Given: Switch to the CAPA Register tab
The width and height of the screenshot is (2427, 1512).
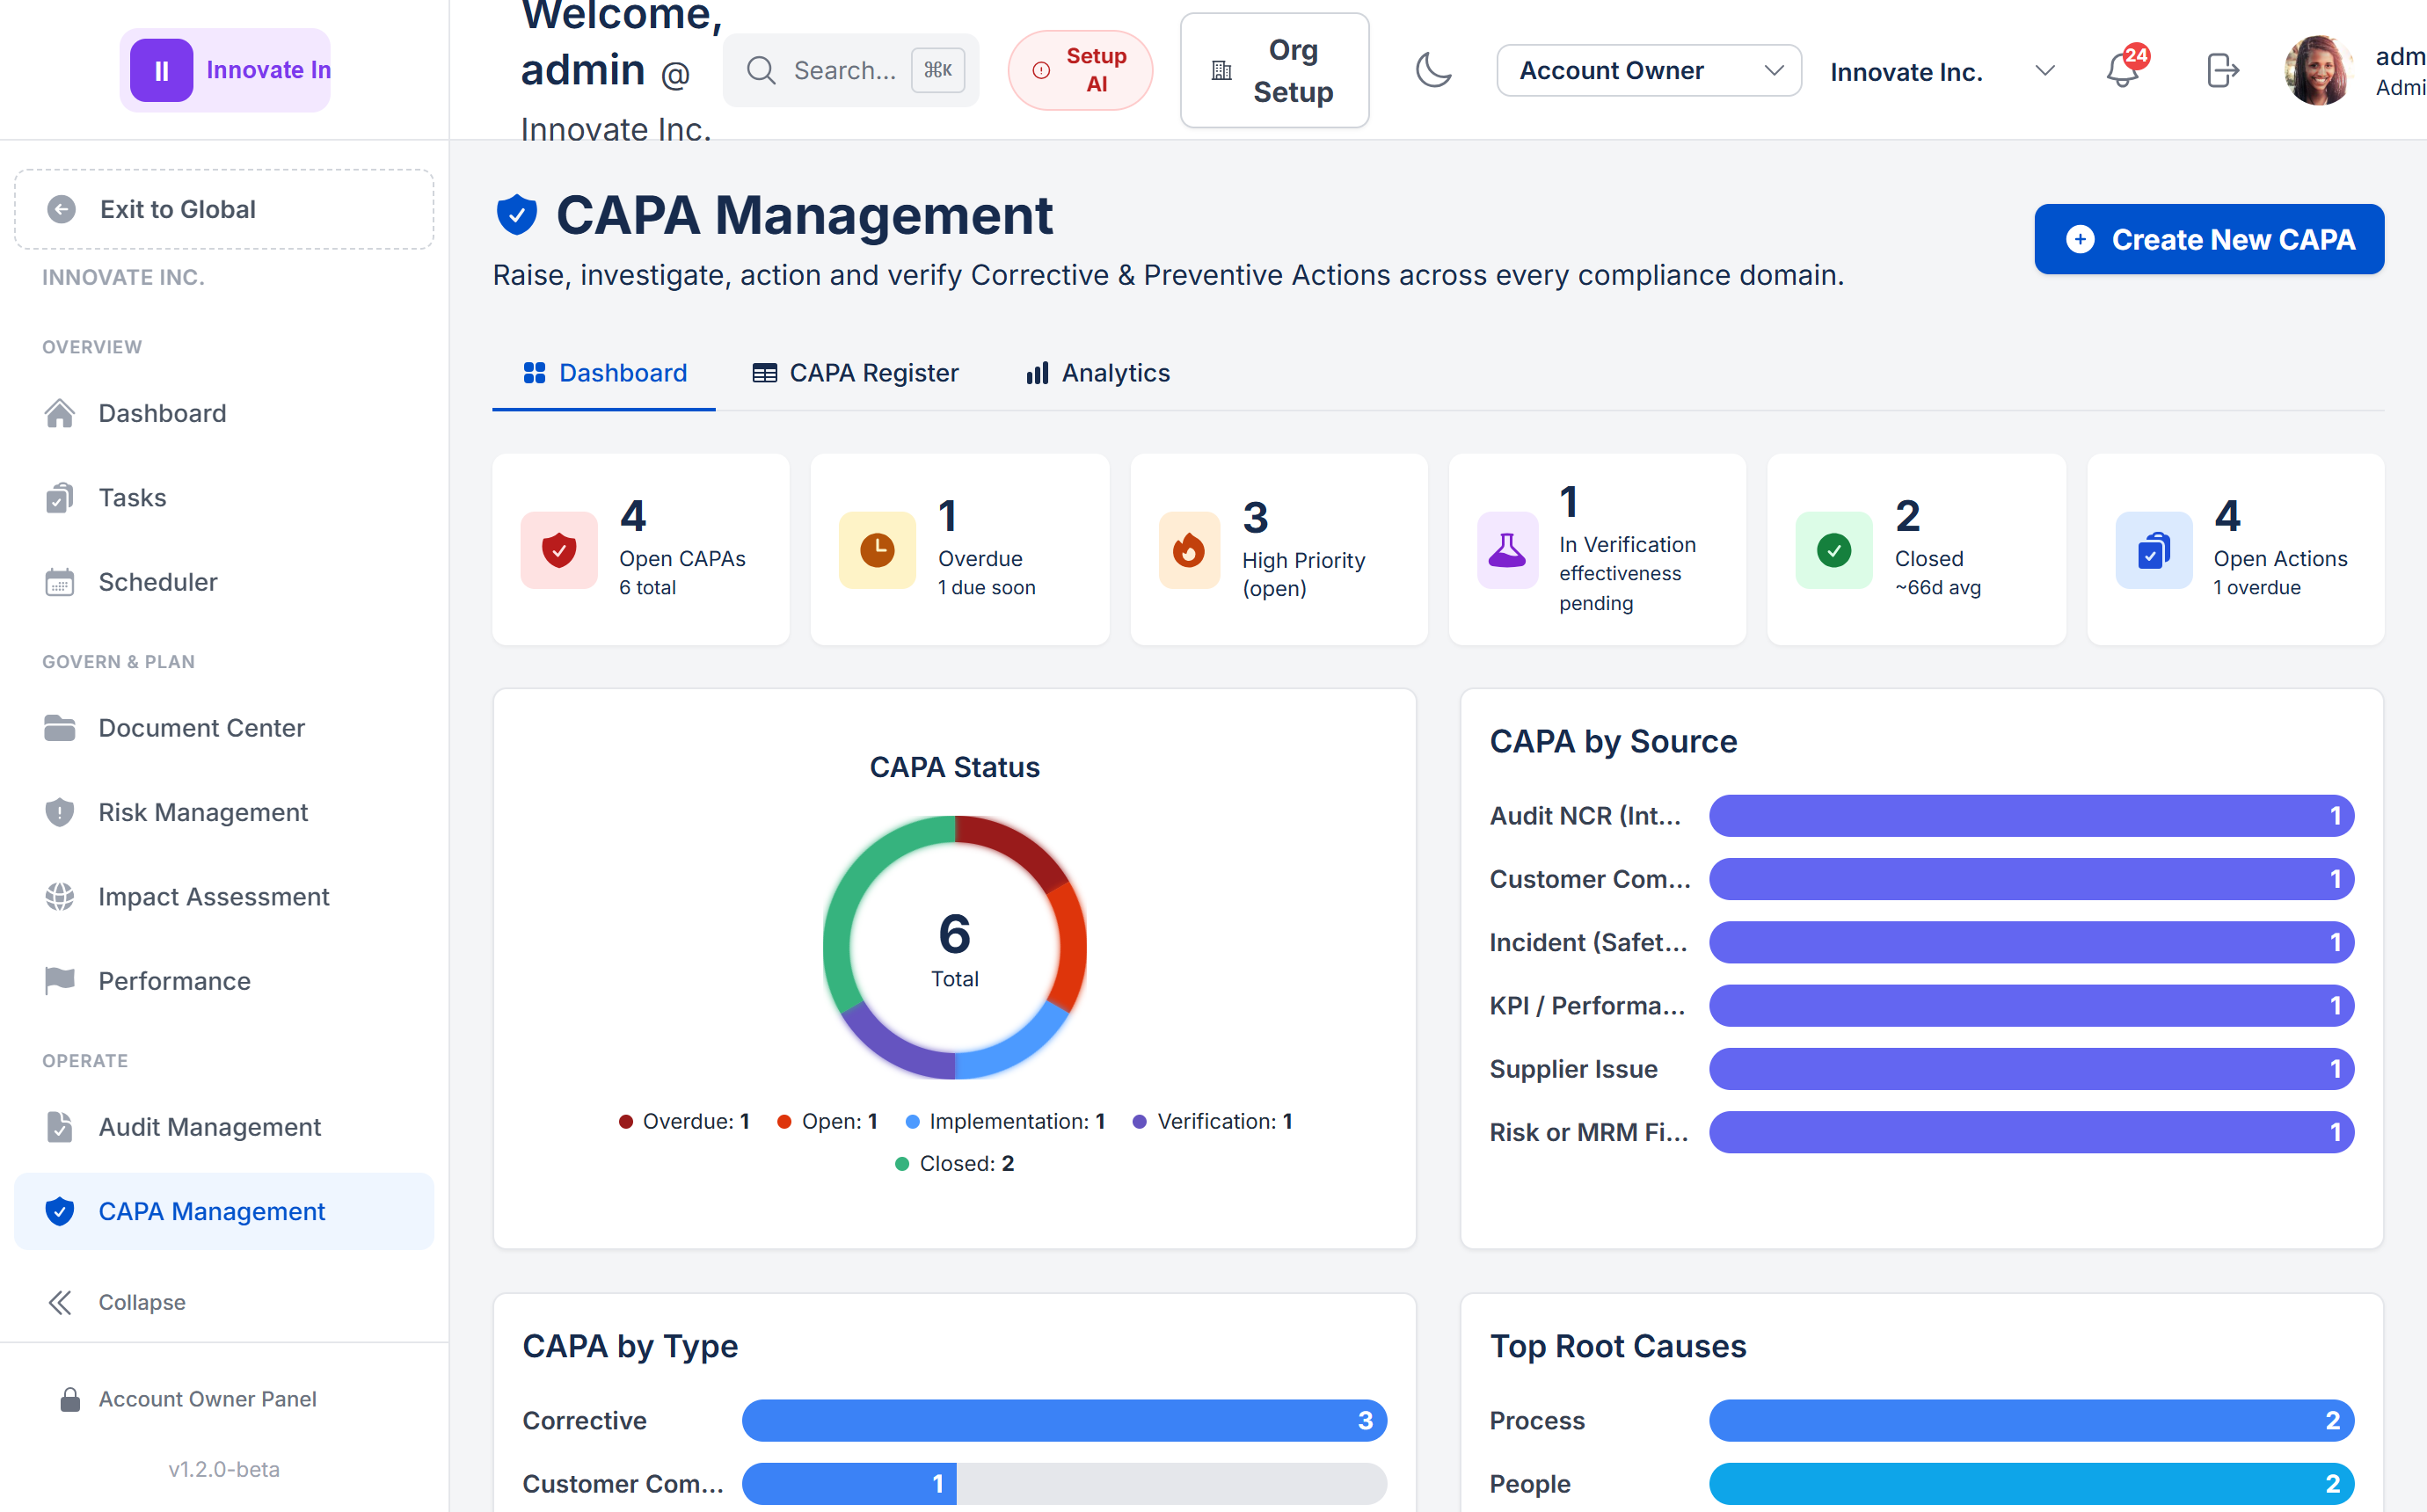Looking at the screenshot, I should (x=855, y=373).
